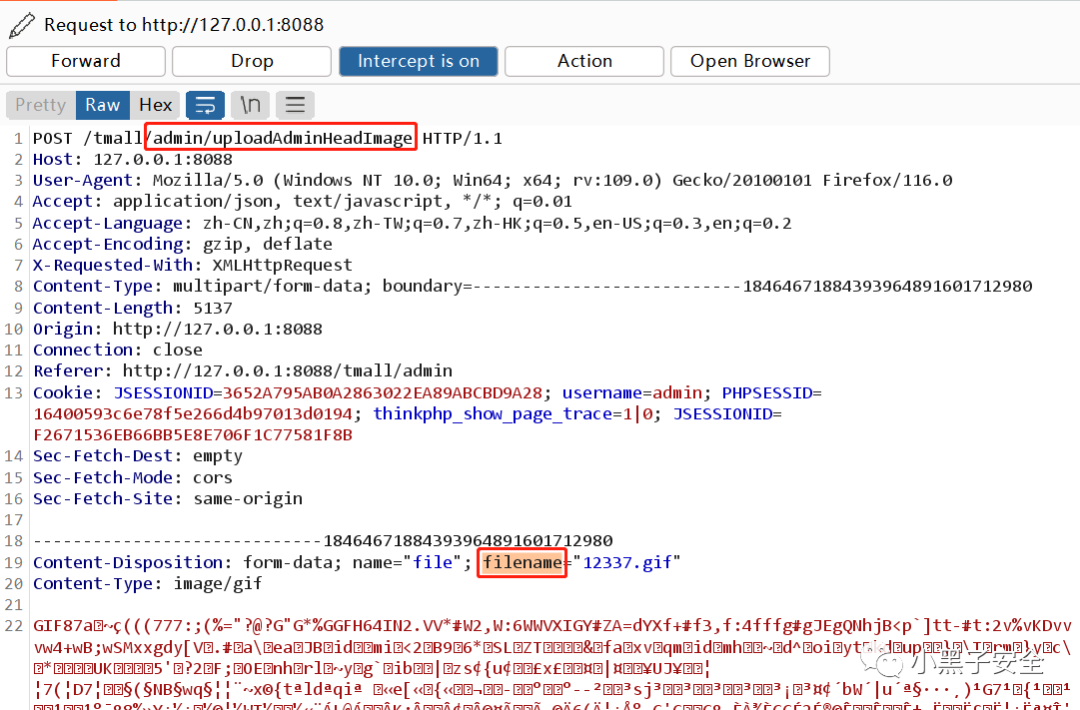The image size is (1080, 710).
Task: Click the Referer header line
Action: pos(242,371)
